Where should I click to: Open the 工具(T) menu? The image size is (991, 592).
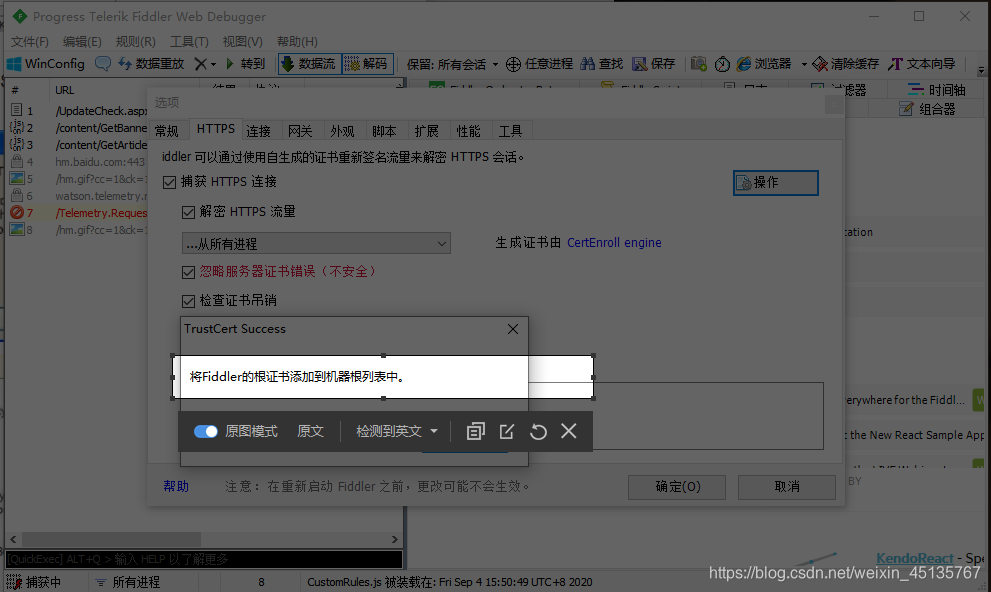(189, 42)
